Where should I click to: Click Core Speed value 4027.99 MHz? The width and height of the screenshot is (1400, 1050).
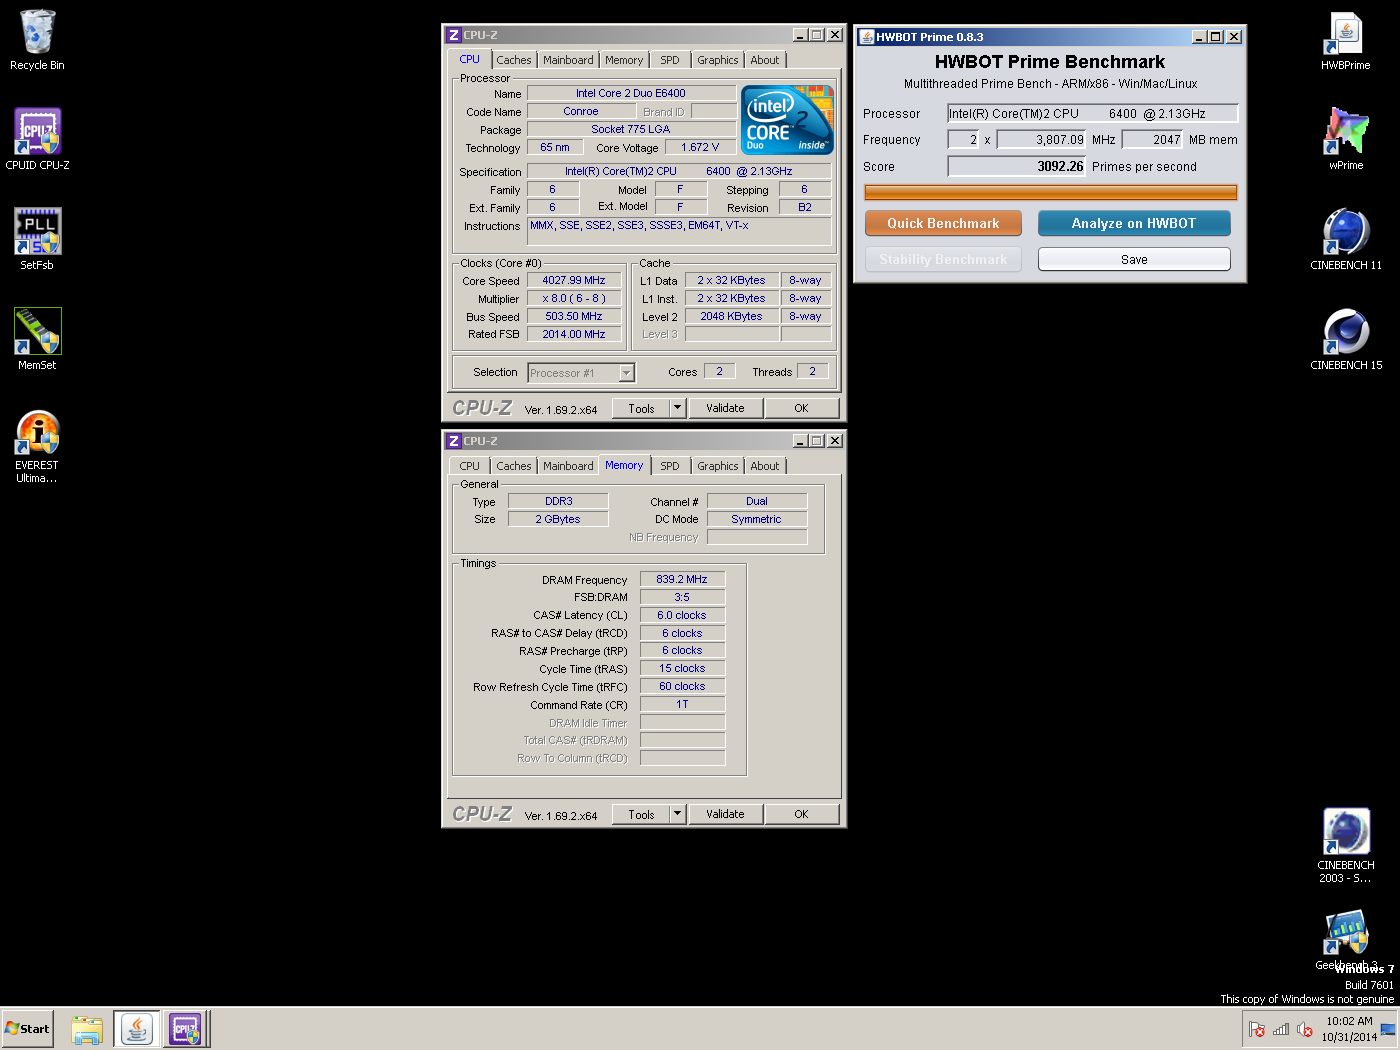(x=574, y=281)
